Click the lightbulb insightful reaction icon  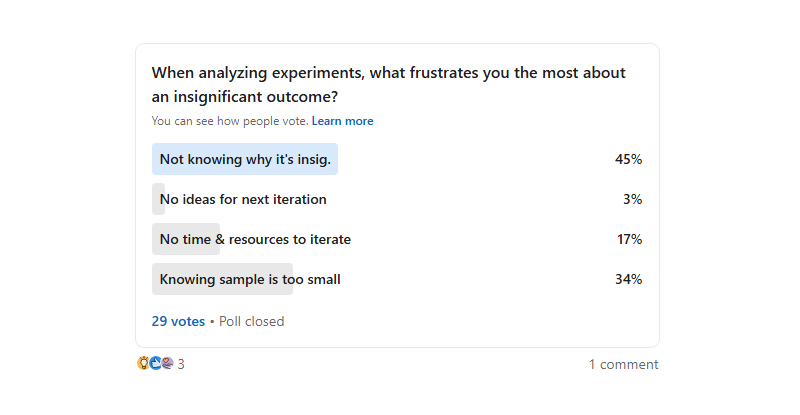pyautogui.click(x=143, y=363)
